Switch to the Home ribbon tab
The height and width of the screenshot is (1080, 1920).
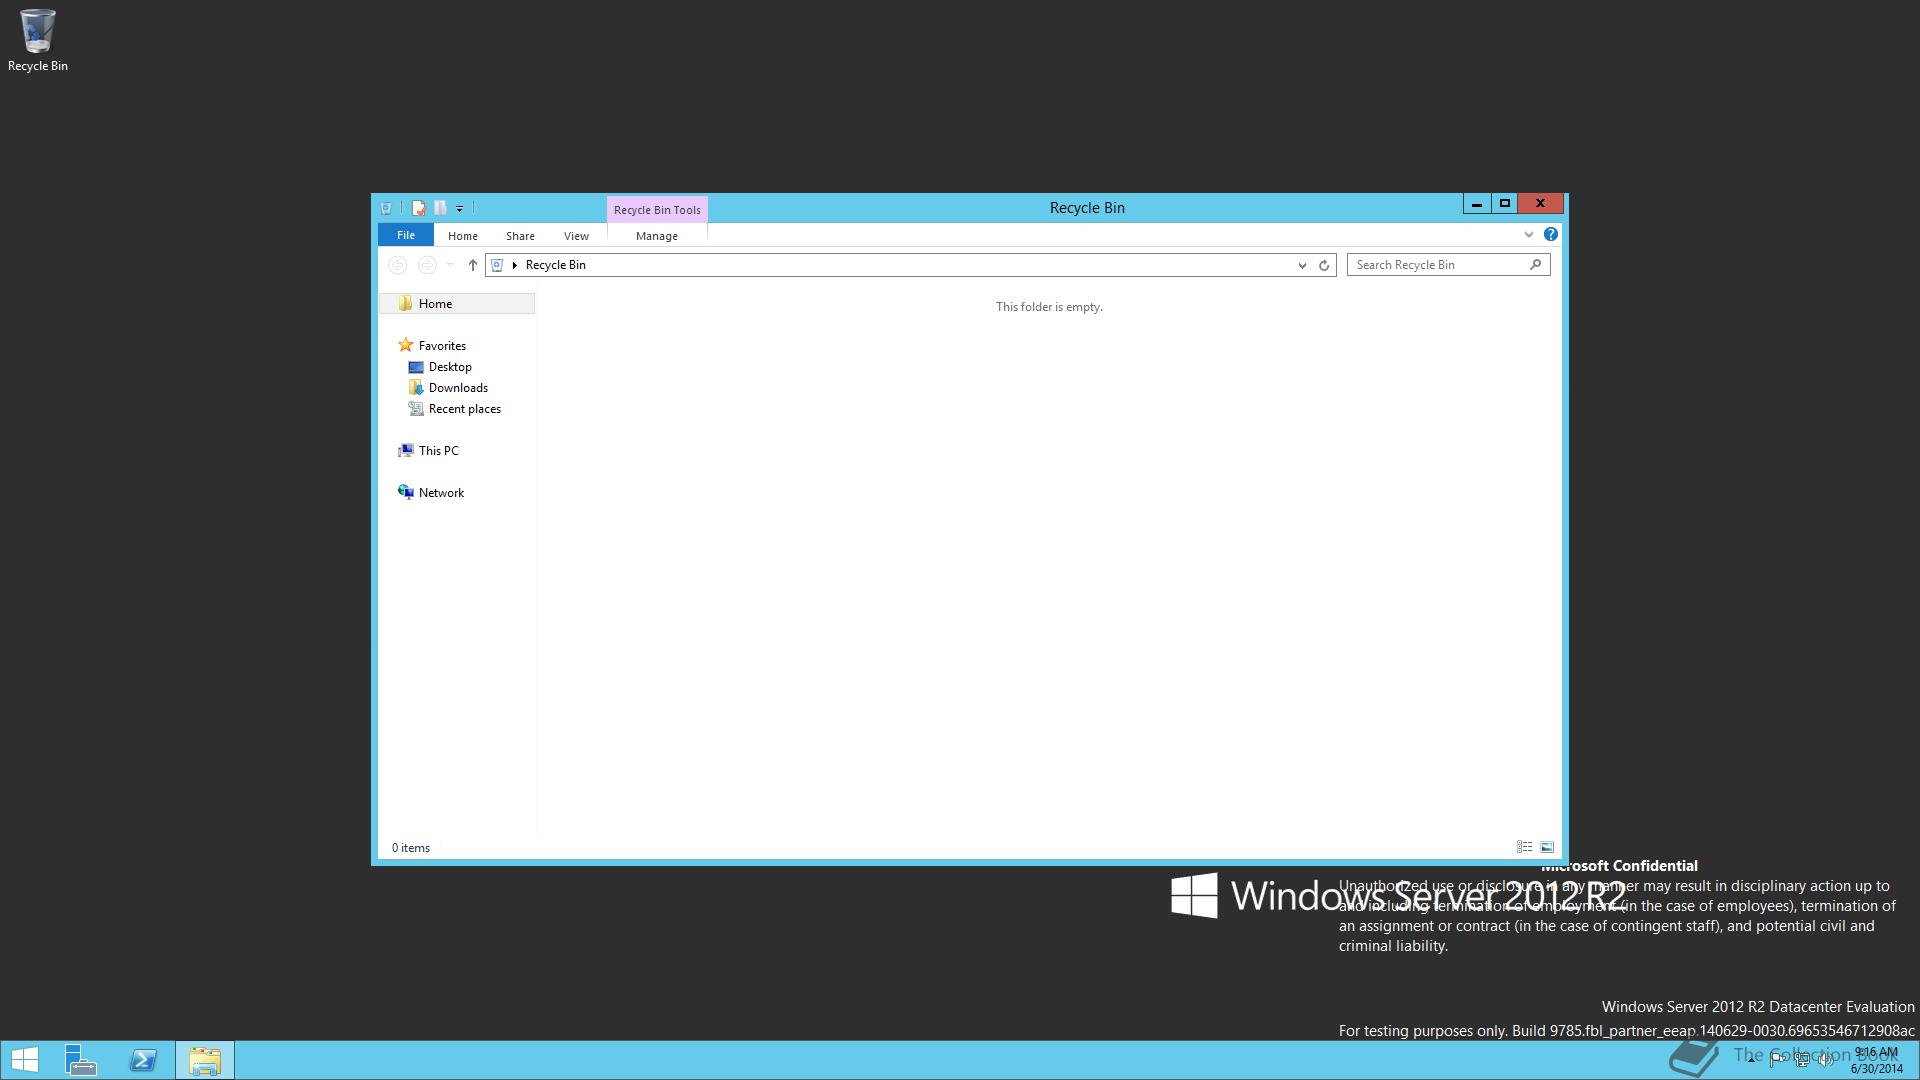pyautogui.click(x=462, y=236)
